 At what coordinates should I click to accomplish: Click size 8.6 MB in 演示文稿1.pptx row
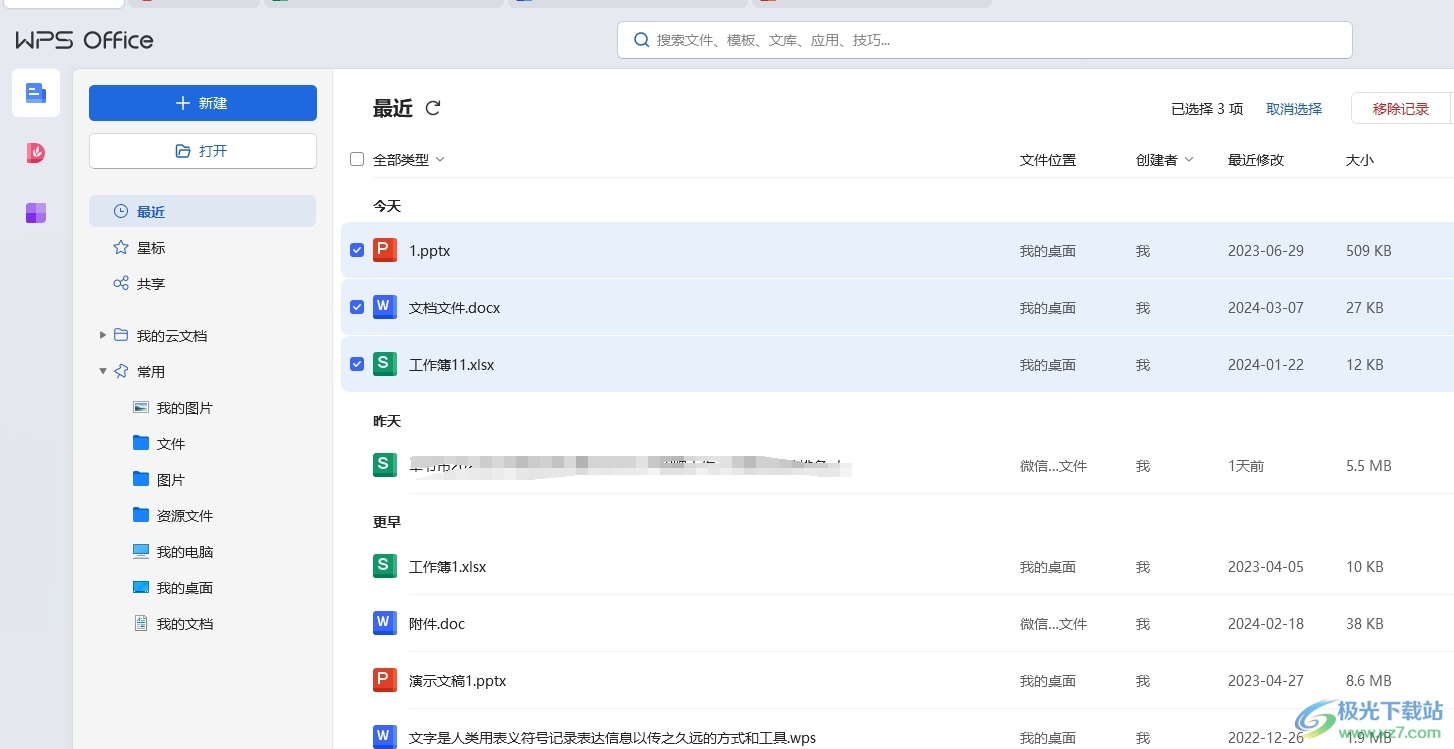tap(1369, 681)
